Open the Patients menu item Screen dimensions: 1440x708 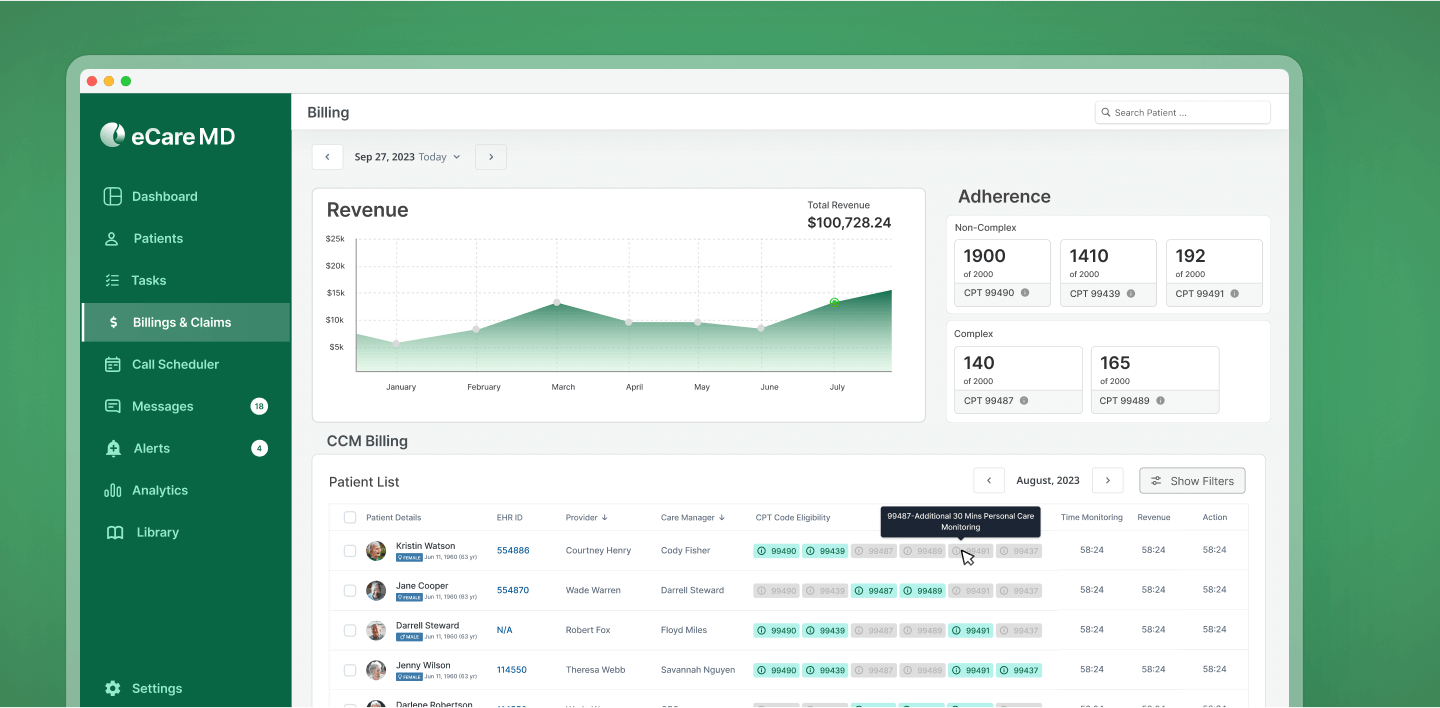coord(158,239)
